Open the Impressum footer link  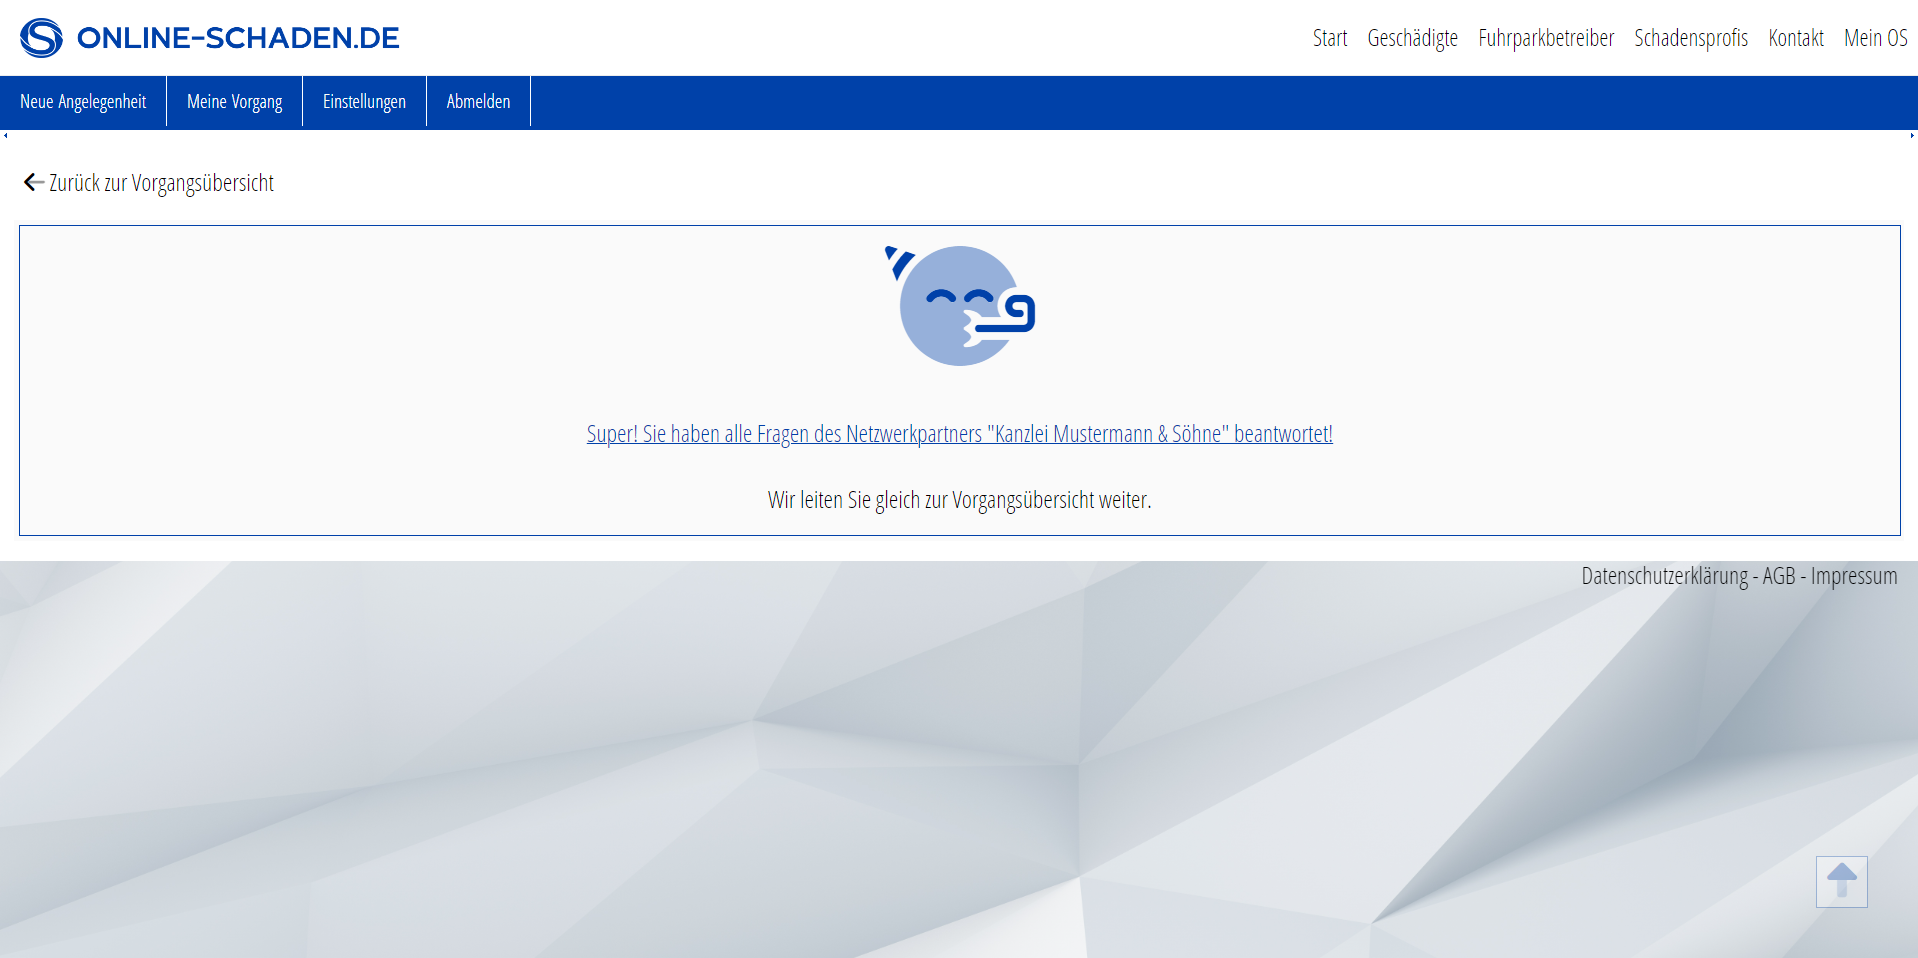coord(1853,576)
